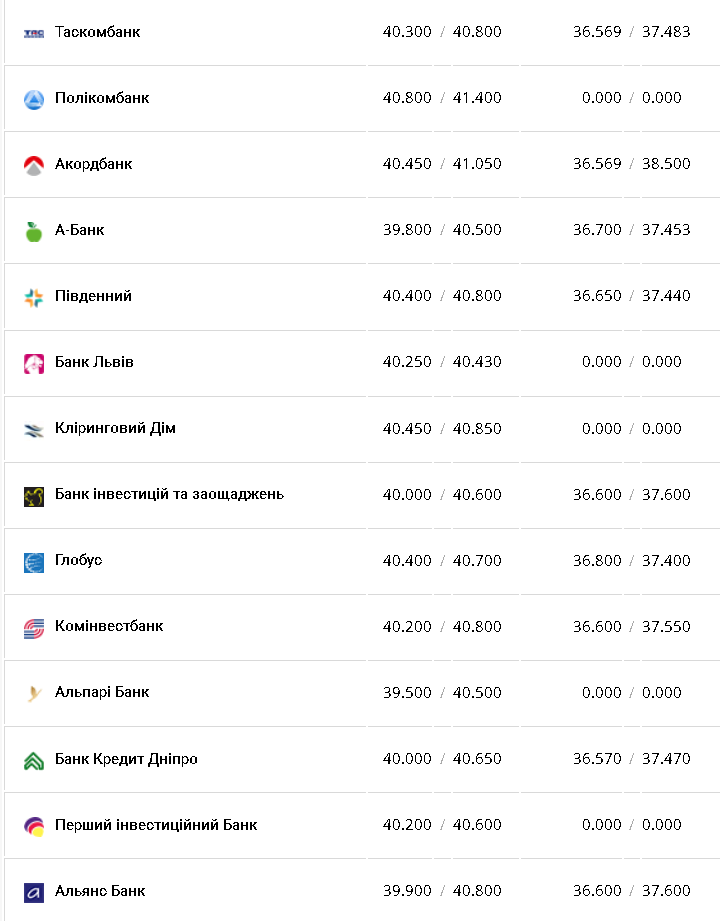Image resolution: width=720 pixels, height=921 pixels.
Task: Open the Банк інвестицій та заощаджень link
Action: pos(169,494)
